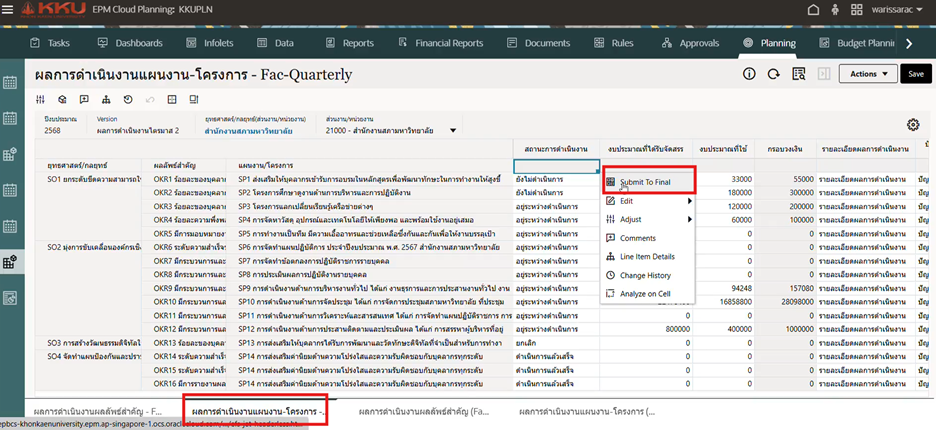The width and height of the screenshot is (936, 430).
Task: Refresh the form with the circular arrow icon
Action: click(x=774, y=74)
